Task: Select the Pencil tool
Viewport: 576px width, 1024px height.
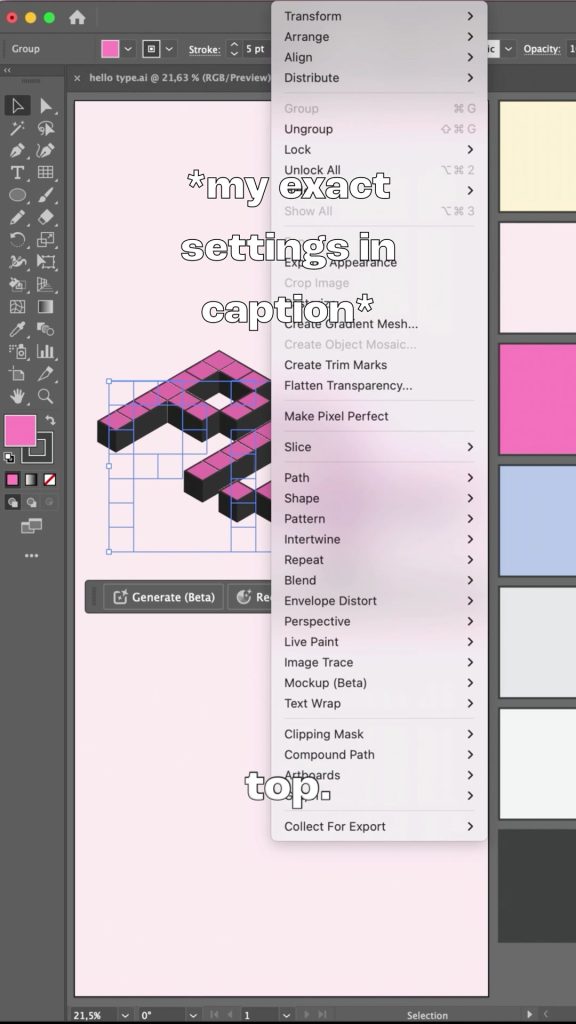Action: [18, 217]
